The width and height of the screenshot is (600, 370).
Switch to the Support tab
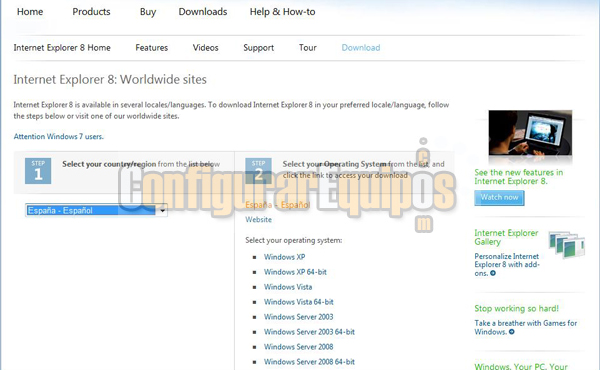pos(259,48)
